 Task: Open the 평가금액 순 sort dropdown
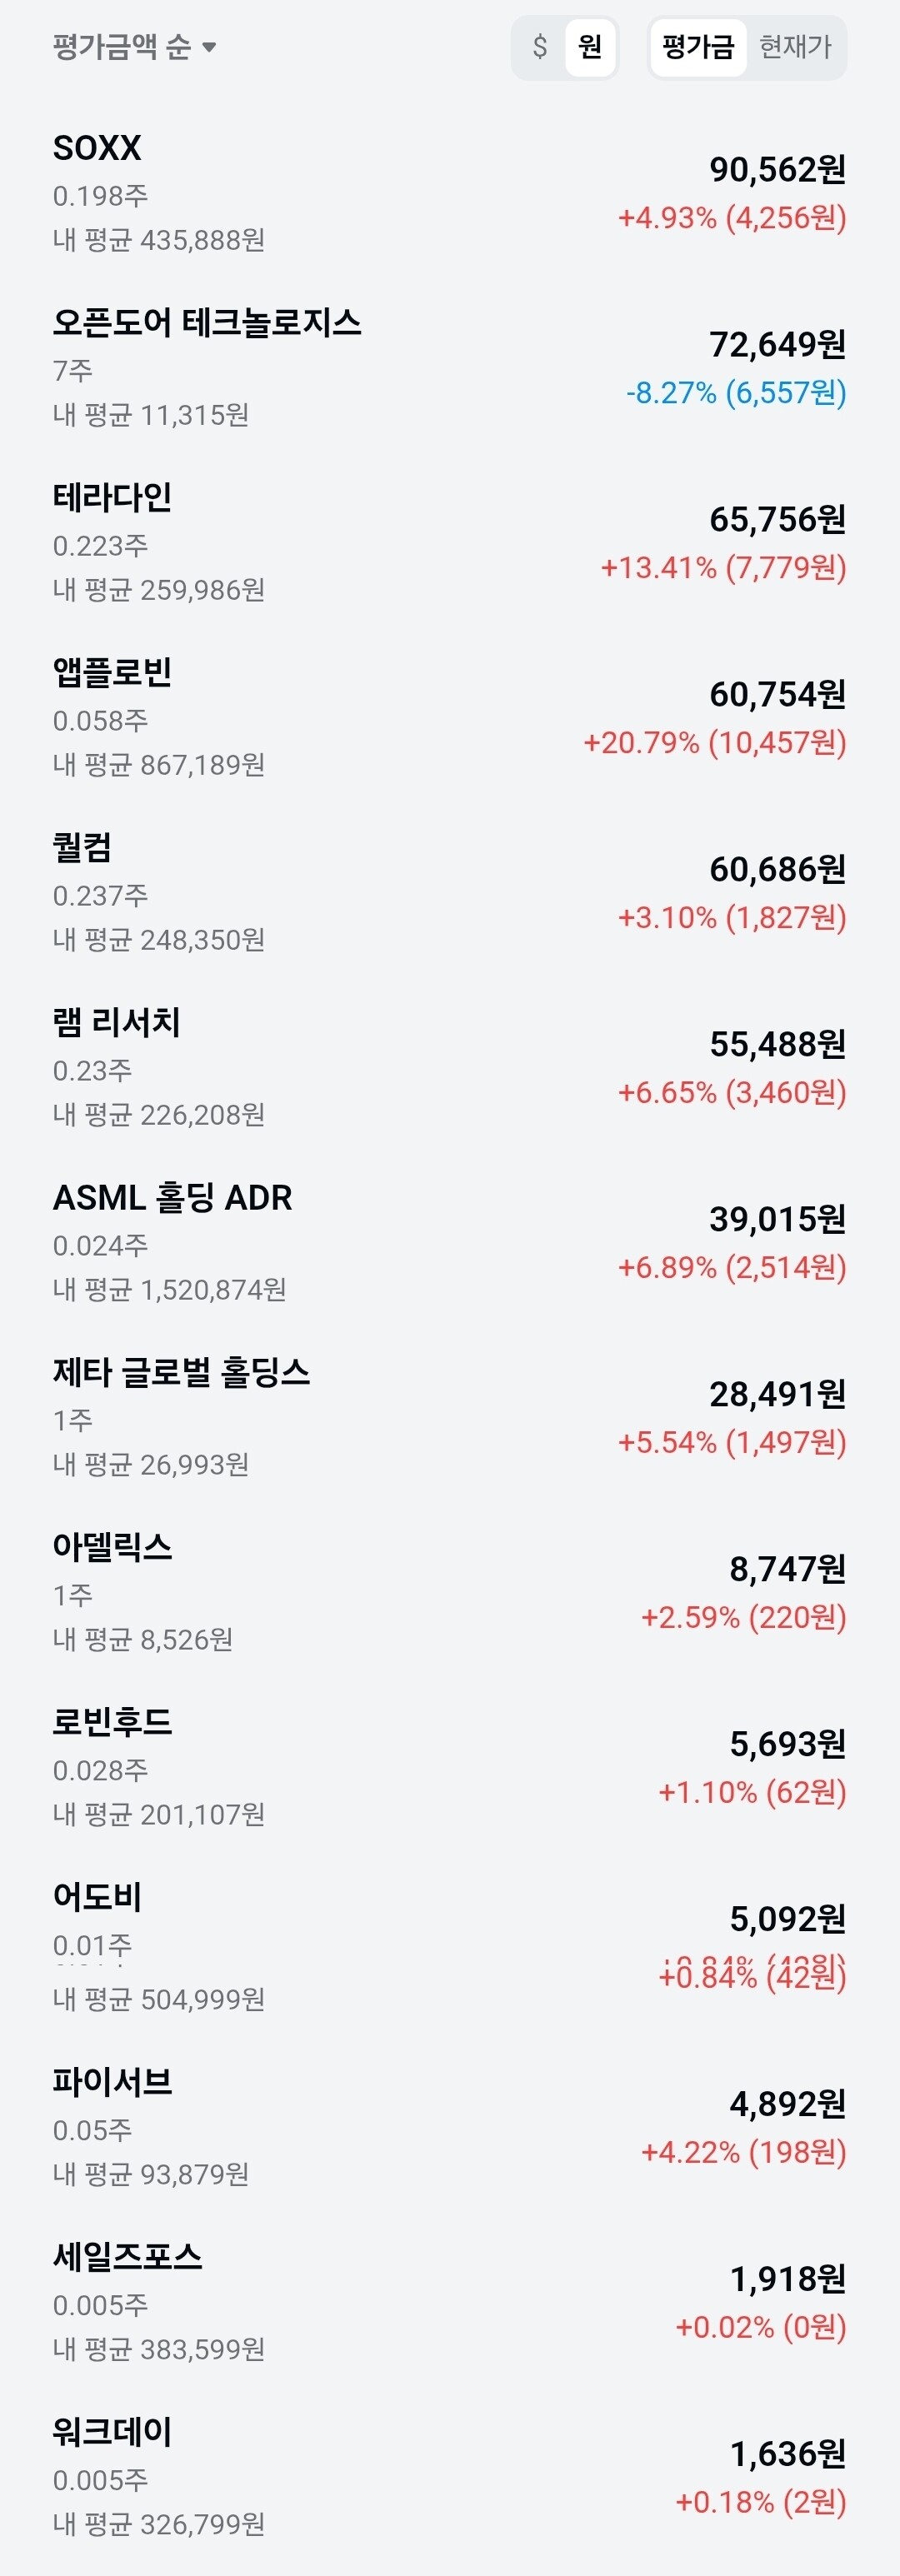tap(134, 47)
